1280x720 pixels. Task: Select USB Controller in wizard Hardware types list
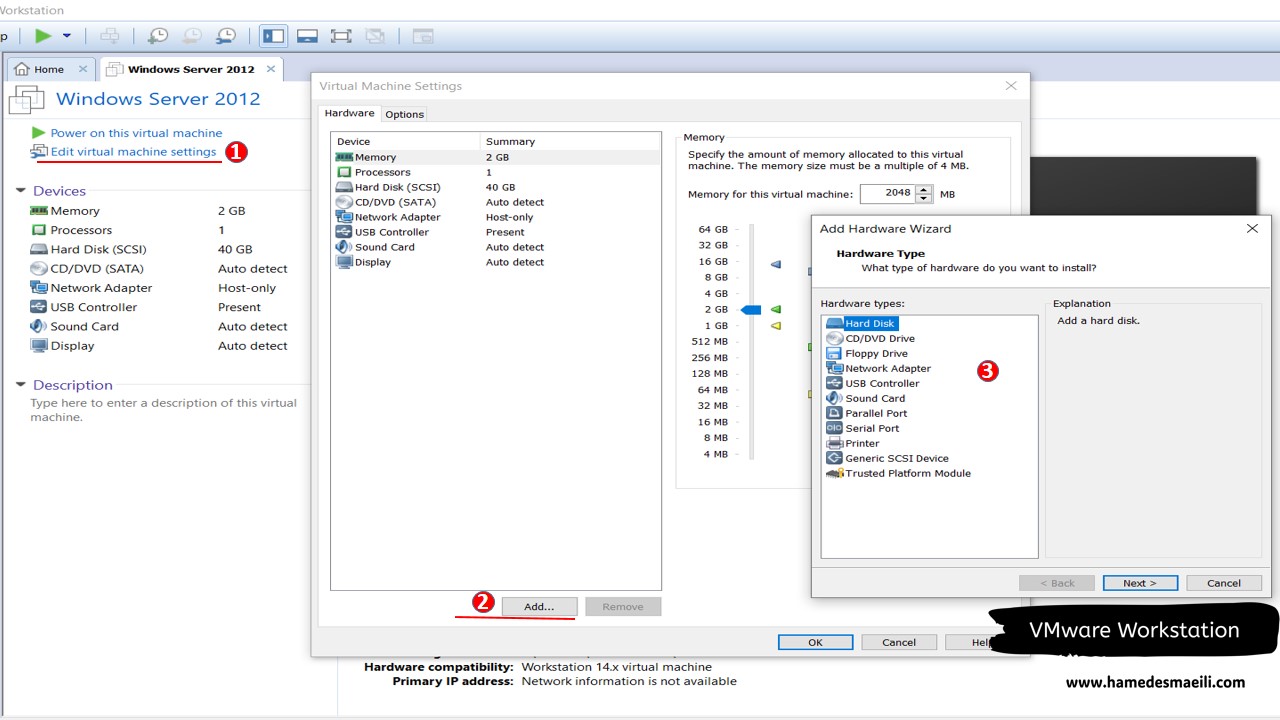click(x=872, y=383)
